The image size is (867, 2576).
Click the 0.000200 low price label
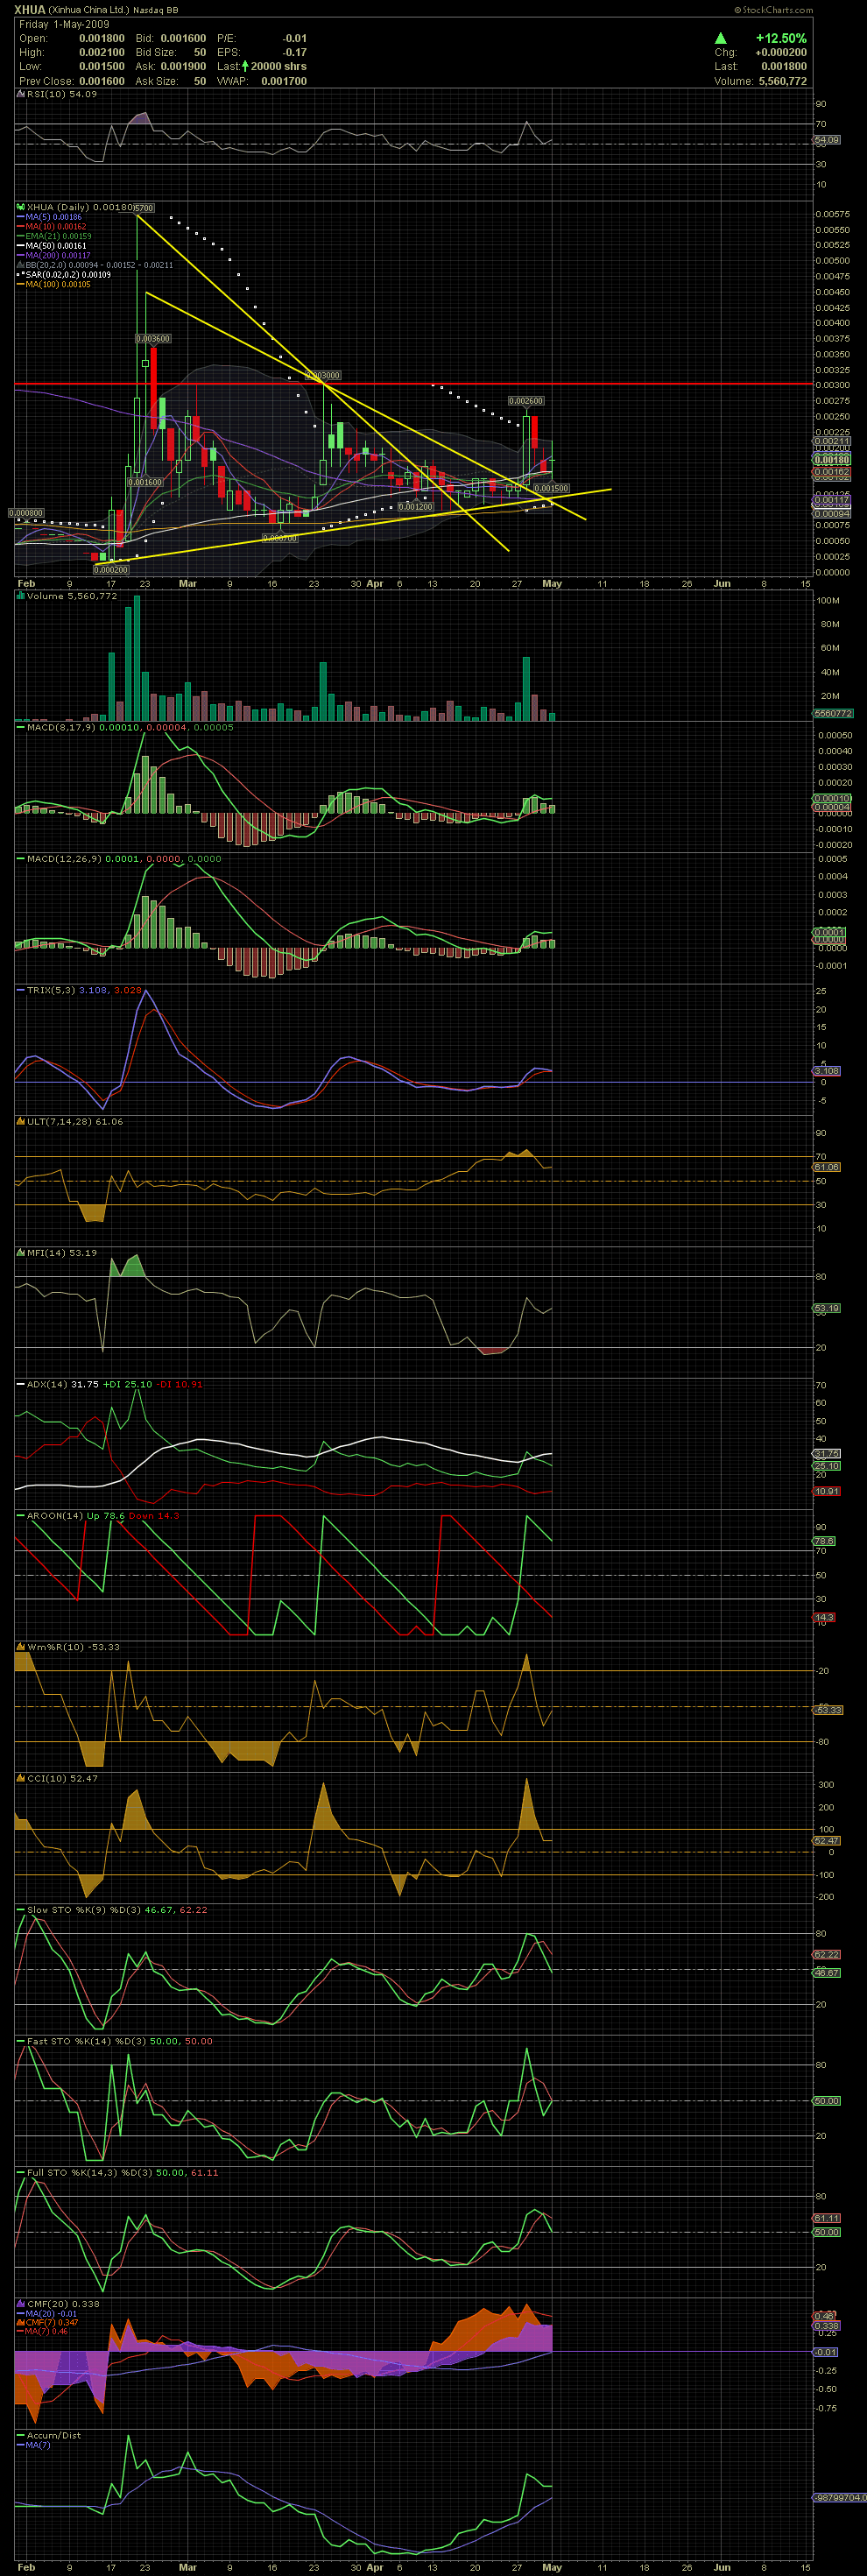[x=111, y=569]
